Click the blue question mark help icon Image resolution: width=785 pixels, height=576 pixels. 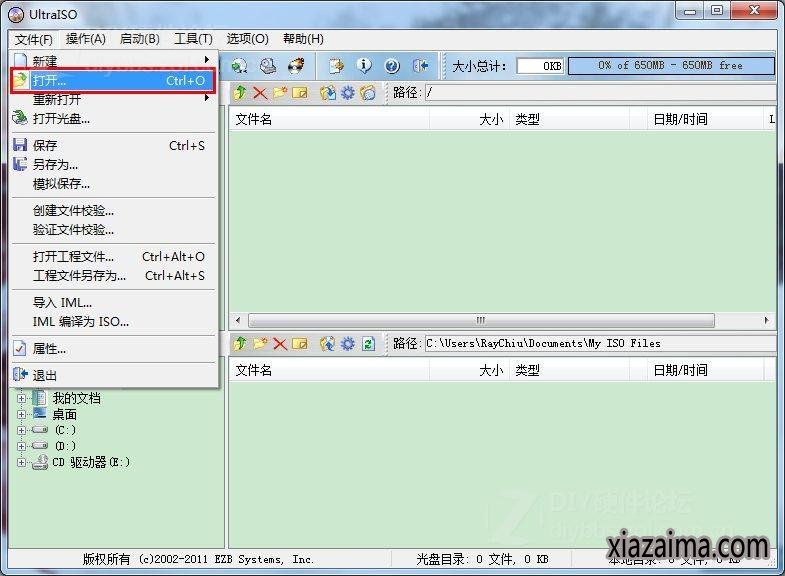point(391,66)
